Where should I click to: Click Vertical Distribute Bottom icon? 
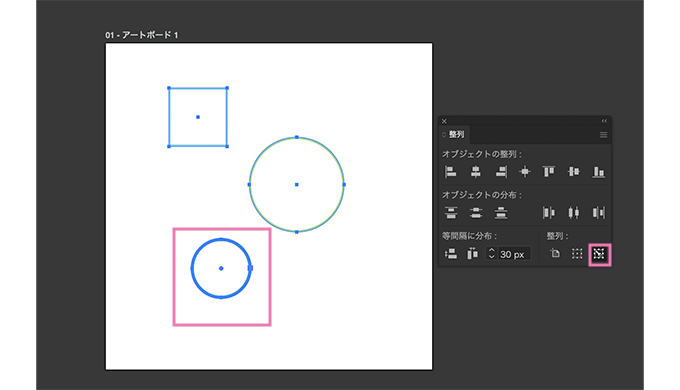(x=500, y=213)
